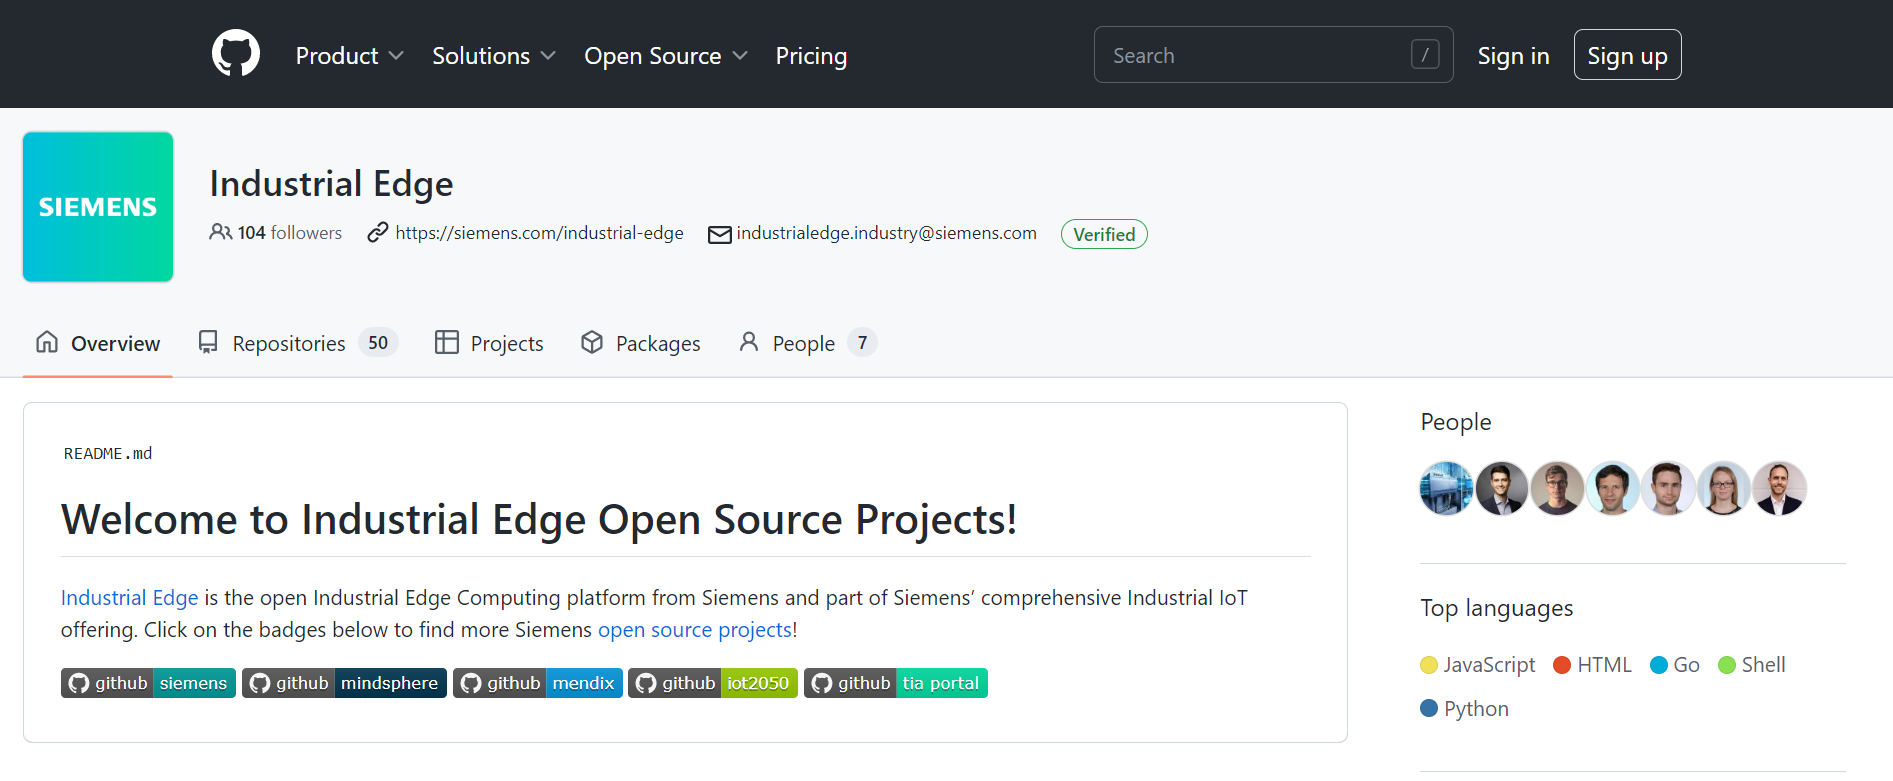Expand the Solutions dropdown

(493, 56)
